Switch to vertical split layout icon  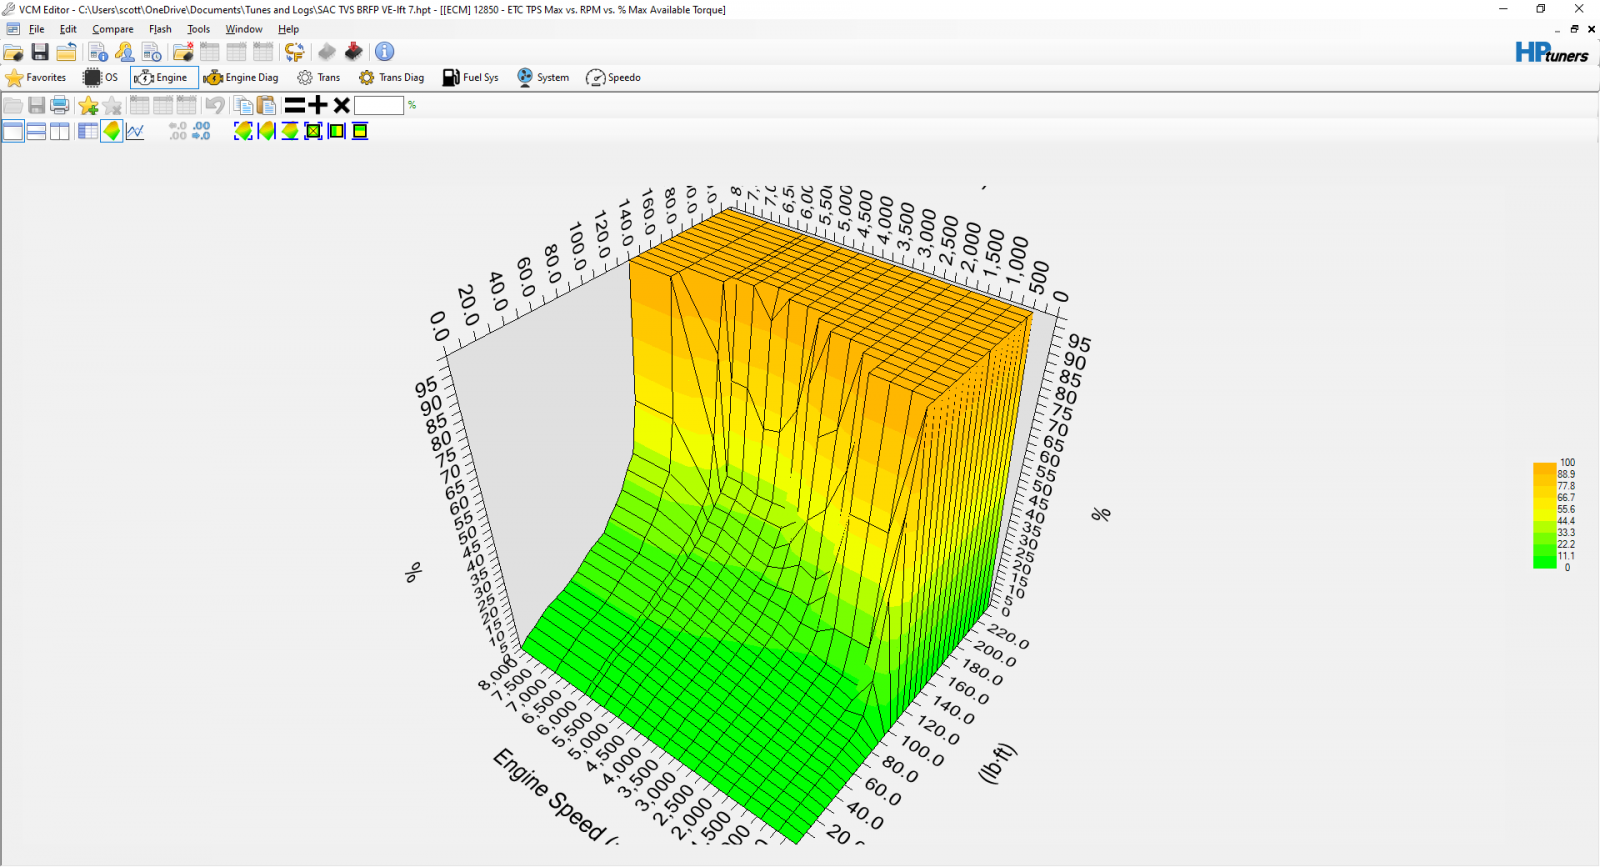[x=60, y=131]
